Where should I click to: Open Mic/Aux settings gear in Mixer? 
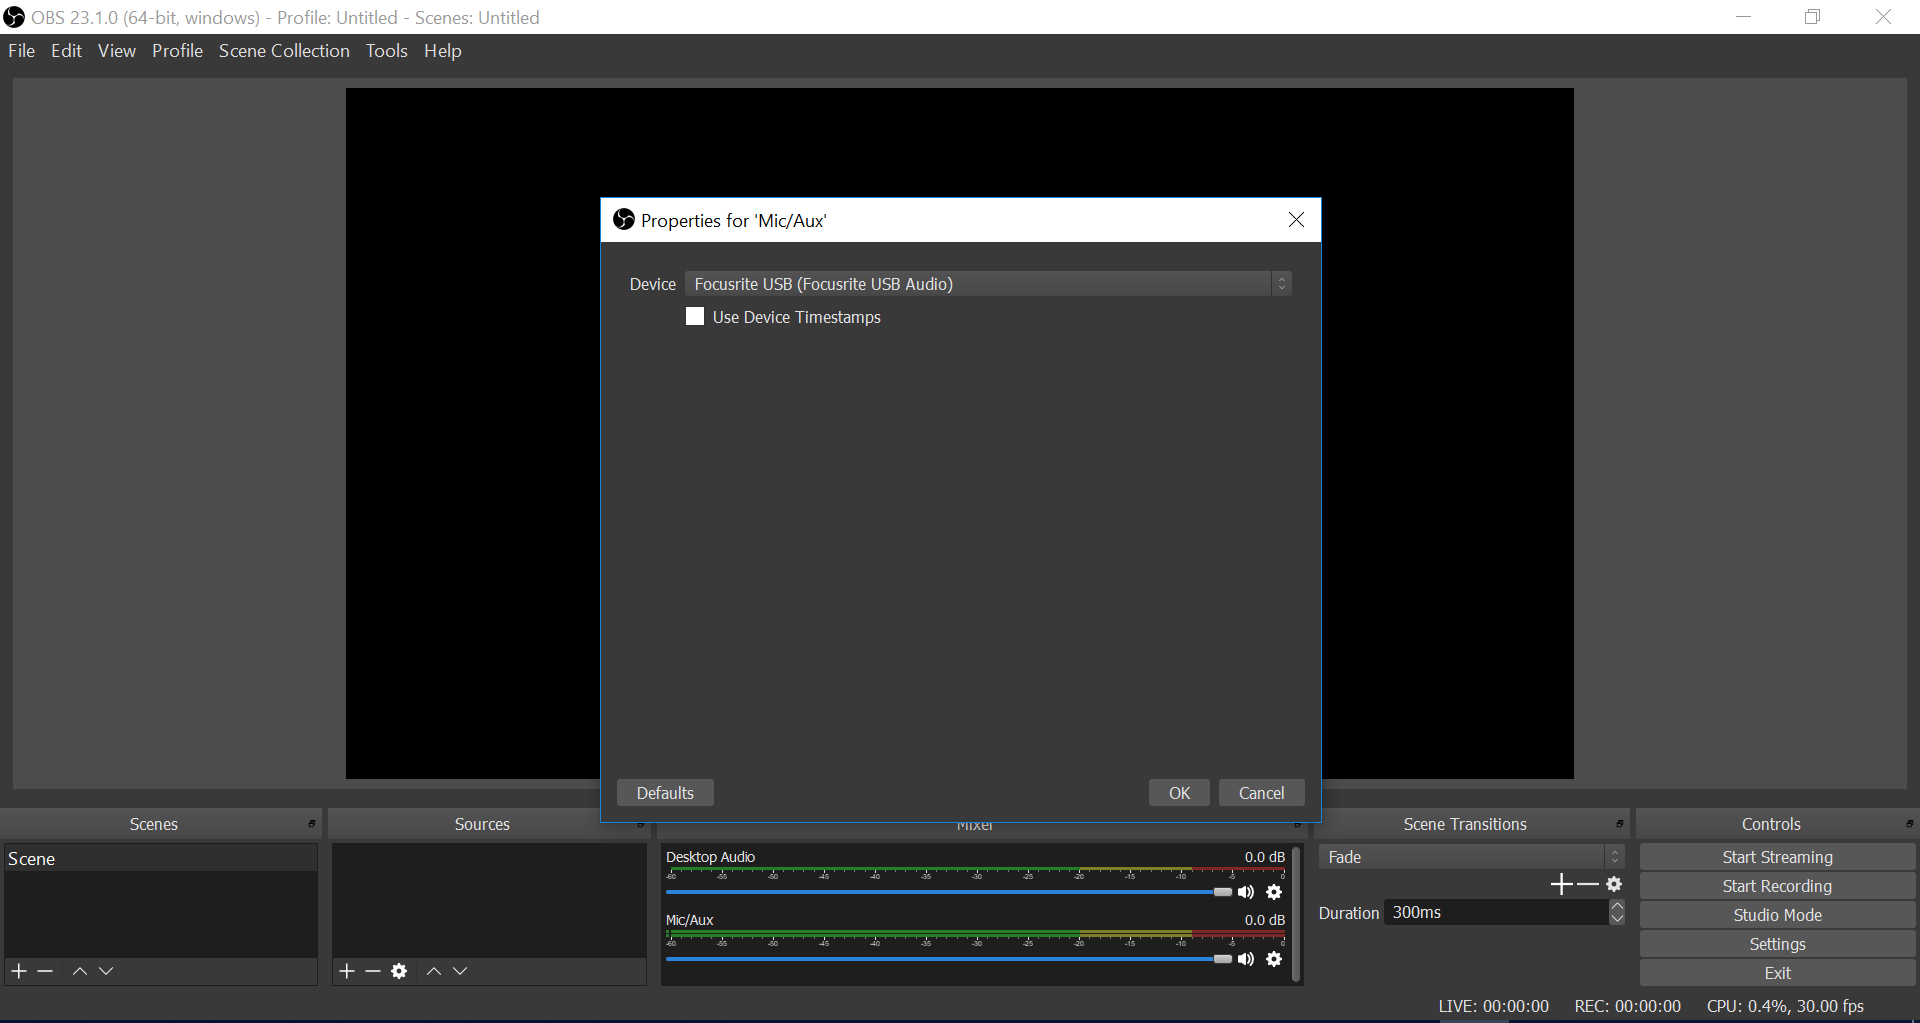[x=1275, y=959]
